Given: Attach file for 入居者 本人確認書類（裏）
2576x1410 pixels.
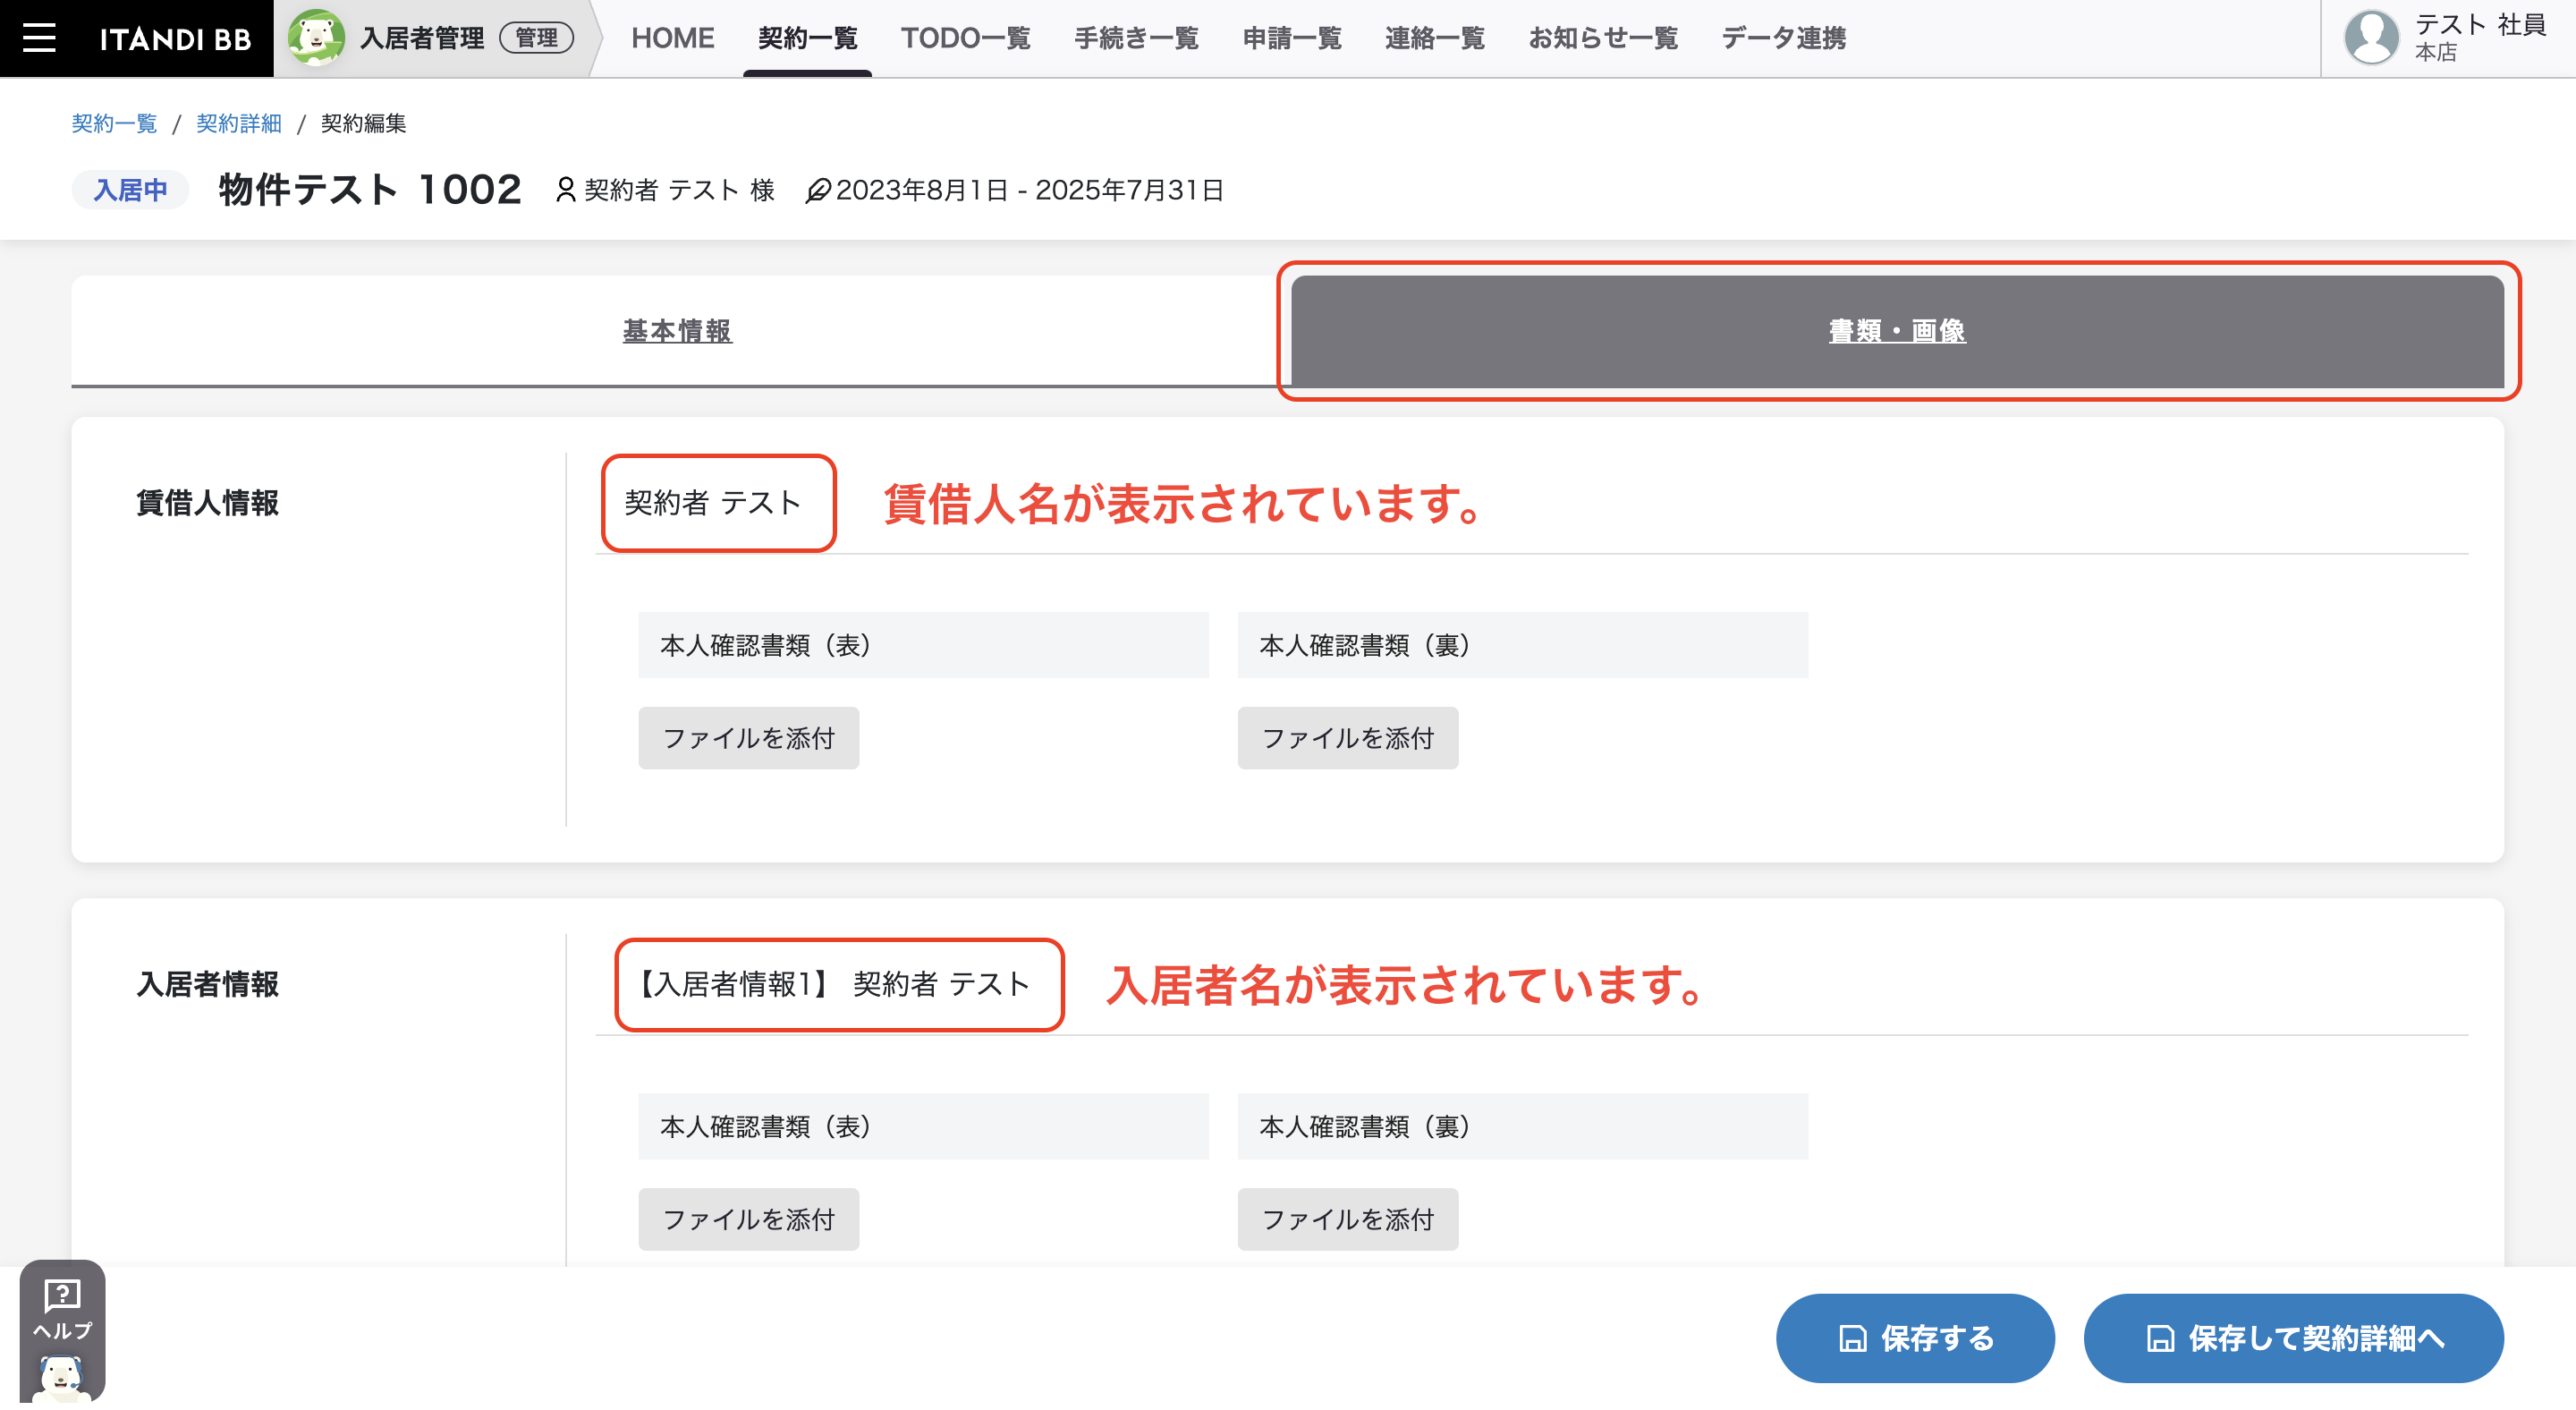Looking at the screenshot, I should coord(1347,1219).
